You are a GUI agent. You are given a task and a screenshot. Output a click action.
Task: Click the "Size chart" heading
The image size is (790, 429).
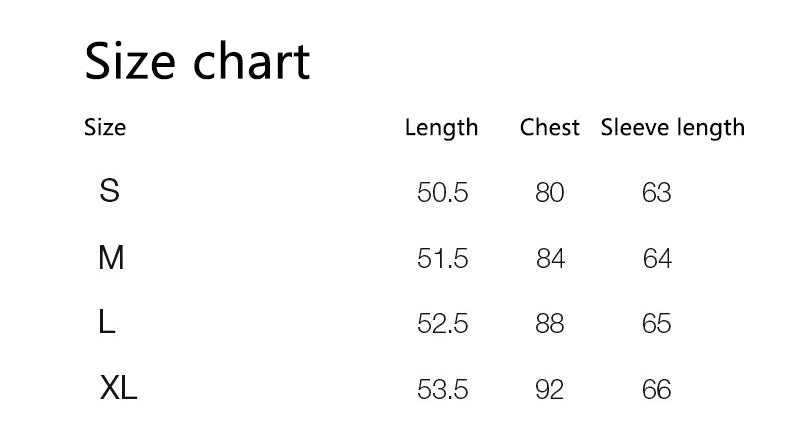pos(197,62)
